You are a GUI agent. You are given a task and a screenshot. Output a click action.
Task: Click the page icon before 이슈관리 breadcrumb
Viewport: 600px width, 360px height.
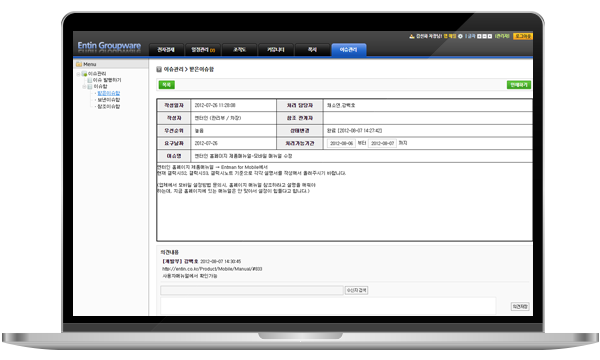click(159, 70)
